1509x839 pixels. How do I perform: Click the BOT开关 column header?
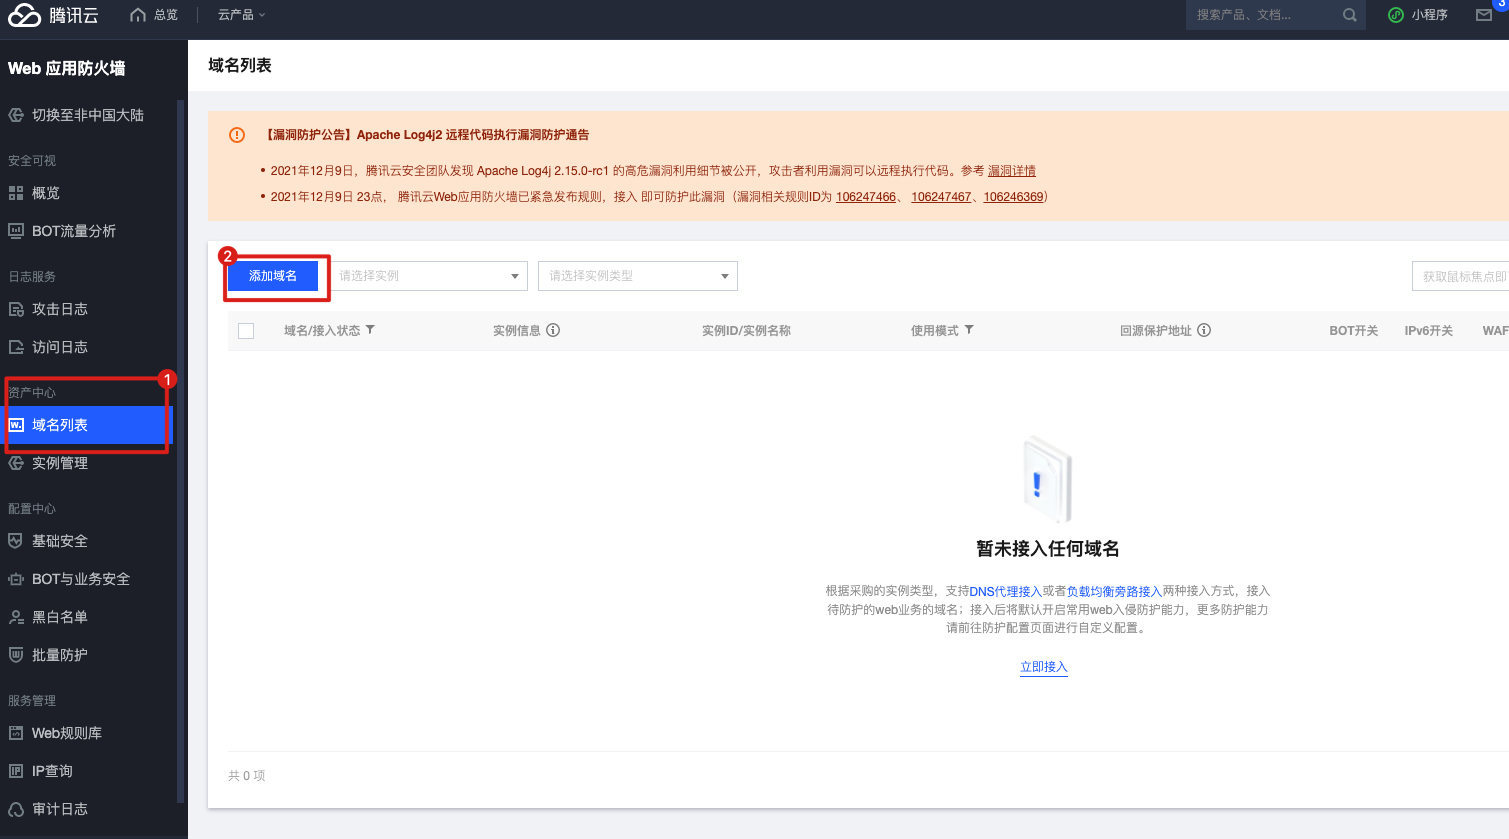pos(1353,331)
